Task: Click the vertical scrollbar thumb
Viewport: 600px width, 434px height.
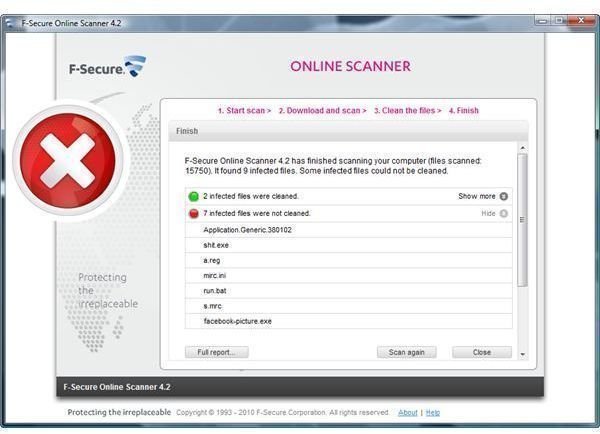Action: coord(523,220)
